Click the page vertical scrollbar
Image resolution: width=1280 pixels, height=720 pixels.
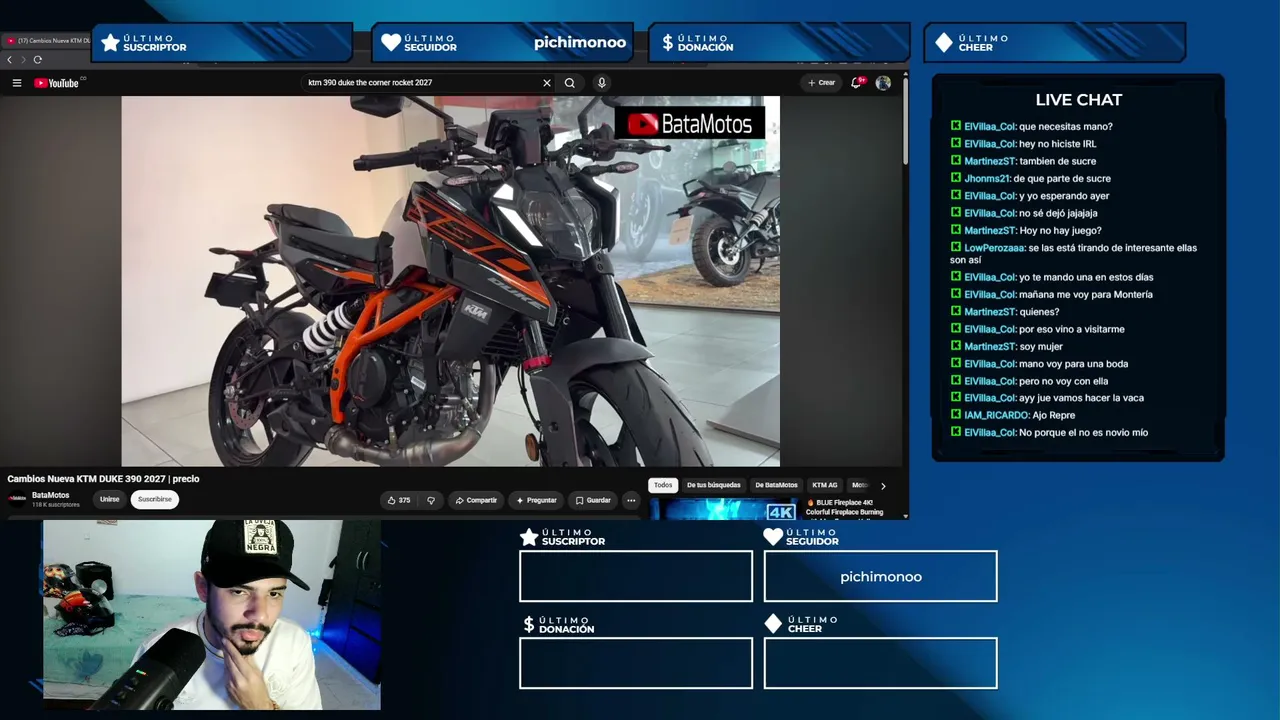[x=906, y=120]
